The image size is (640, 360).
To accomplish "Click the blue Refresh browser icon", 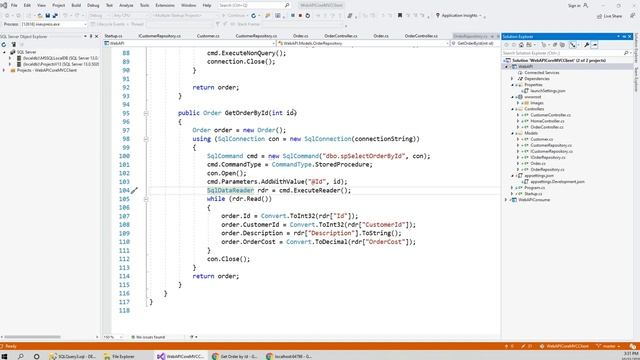I will click(253, 16).
